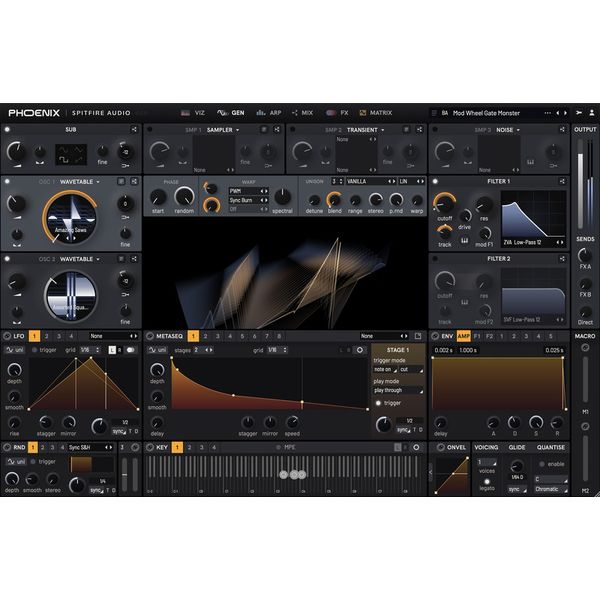Click the ENV modulation assign icon
600x600 pixels.
click(x=435, y=336)
